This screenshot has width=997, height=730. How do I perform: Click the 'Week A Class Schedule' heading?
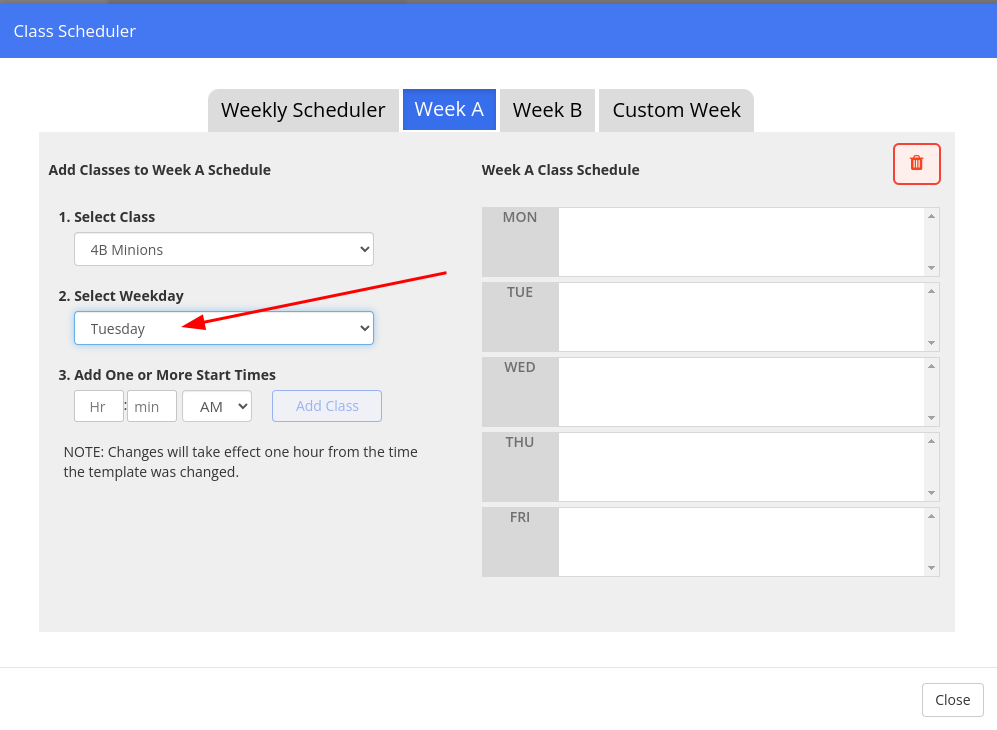(x=561, y=170)
